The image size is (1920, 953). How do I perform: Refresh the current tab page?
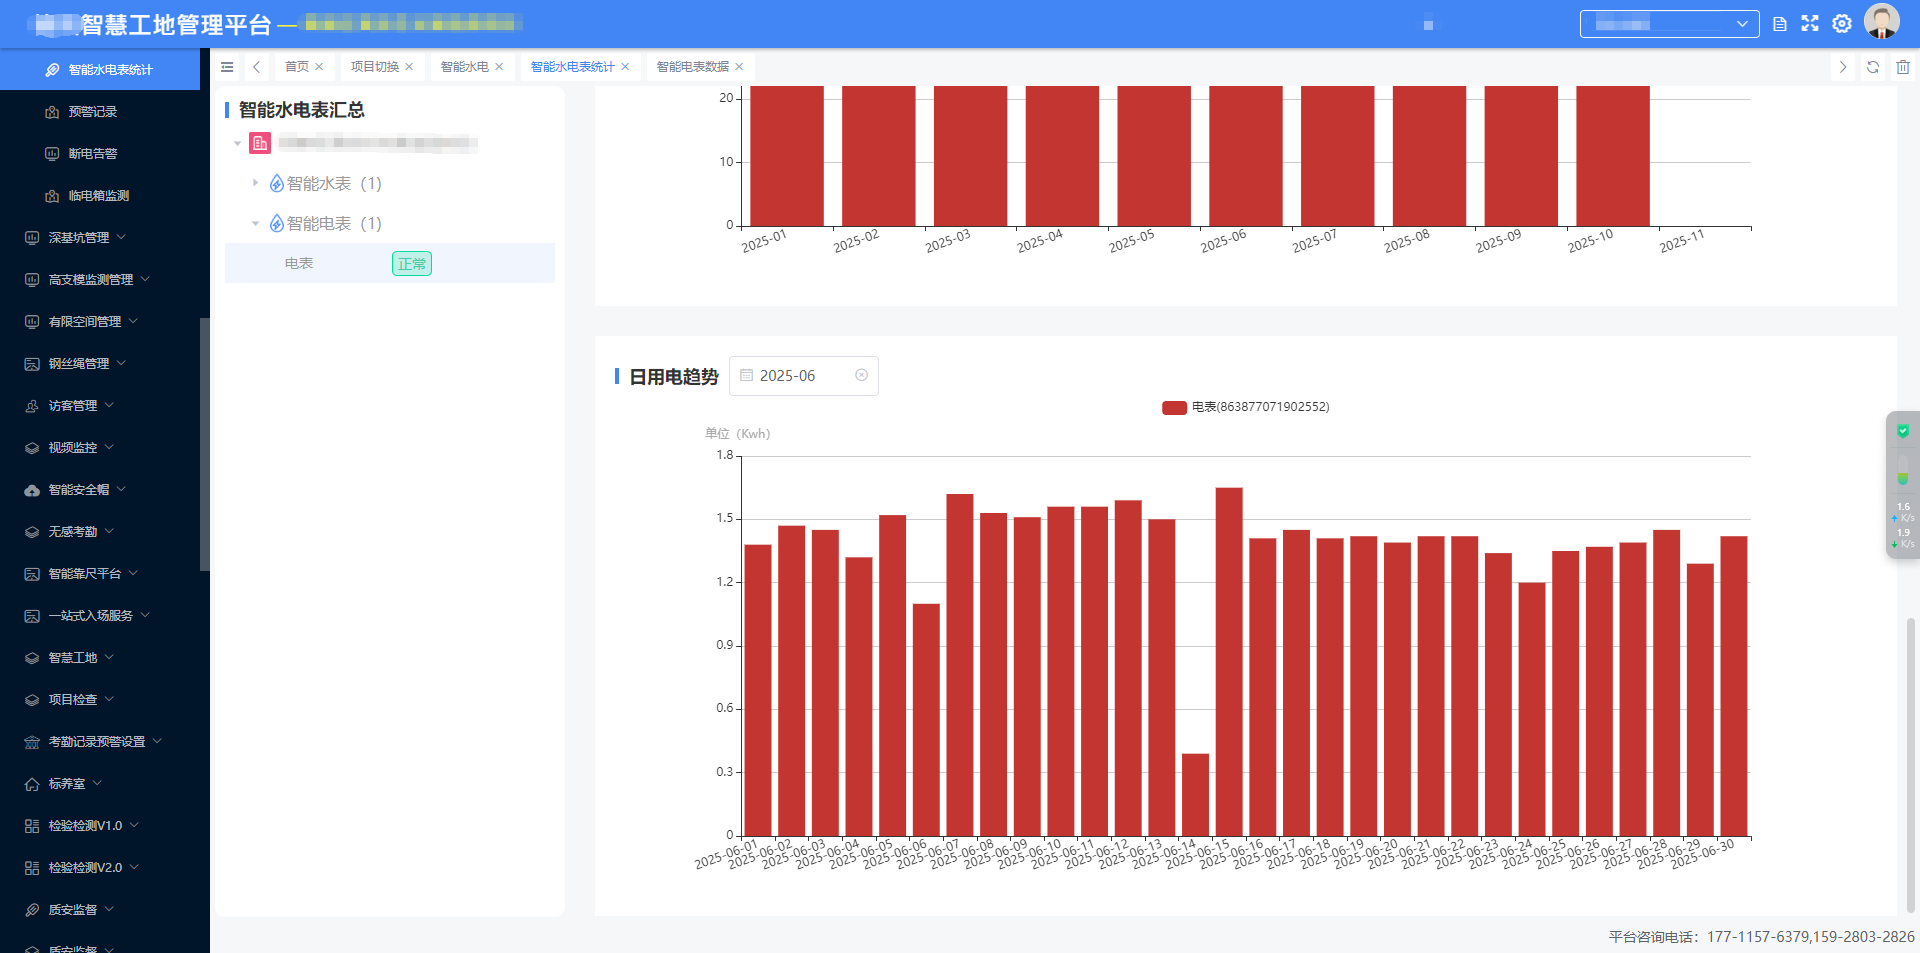tap(1873, 67)
